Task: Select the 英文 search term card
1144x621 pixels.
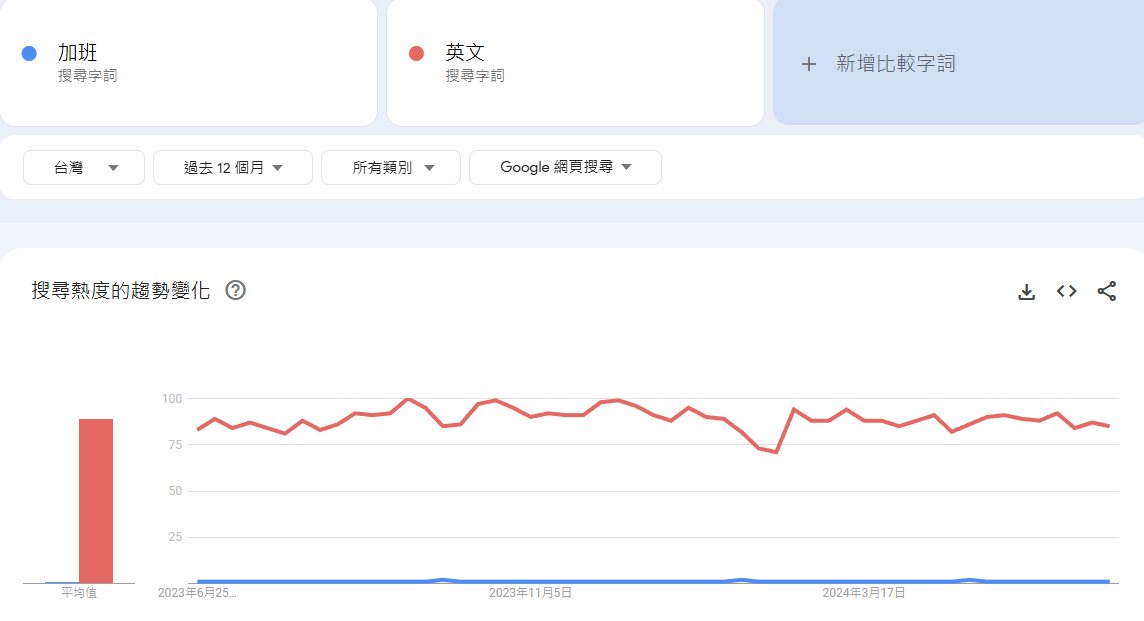Action: 576,63
